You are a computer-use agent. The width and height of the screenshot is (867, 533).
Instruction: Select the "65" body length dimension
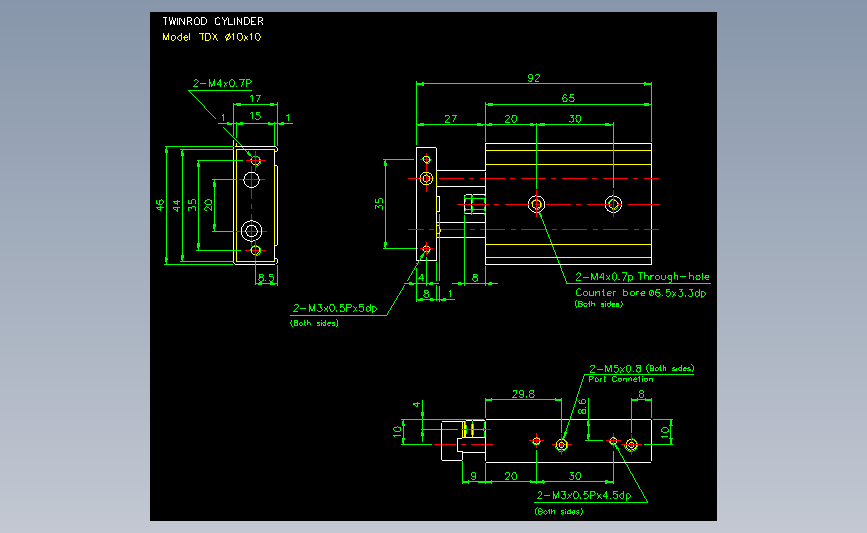coord(568,98)
